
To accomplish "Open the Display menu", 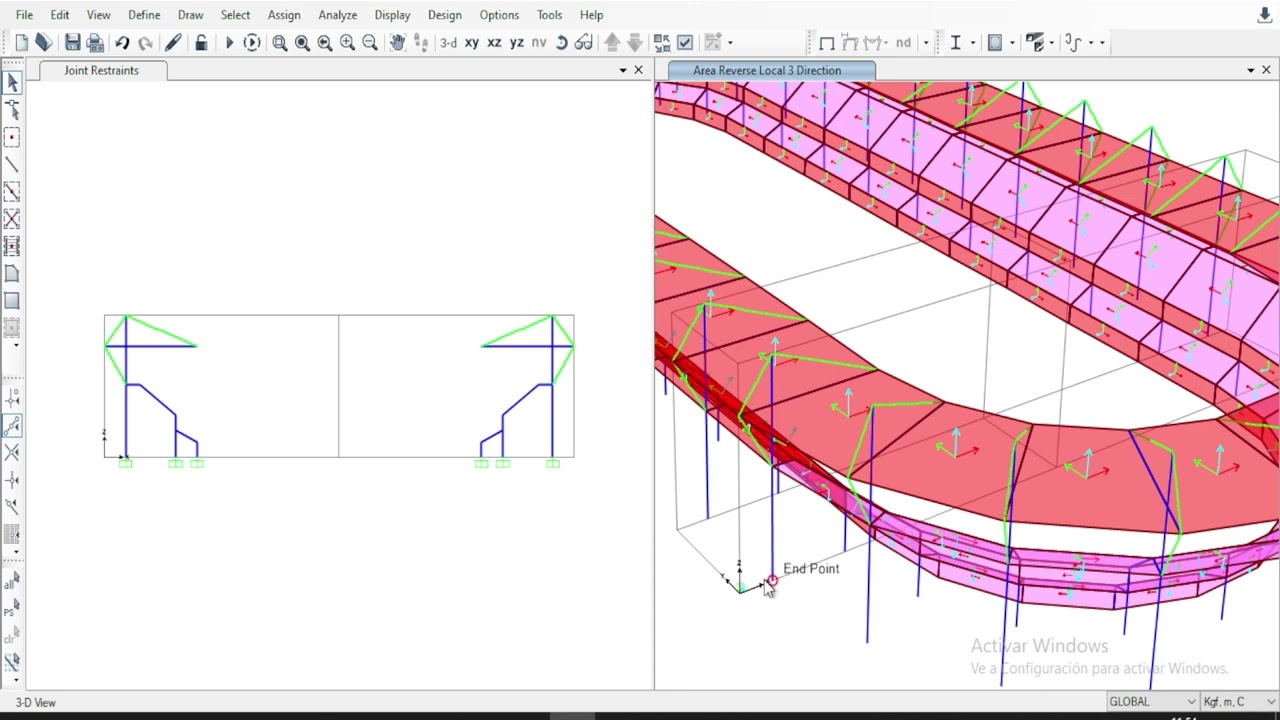I will [392, 15].
